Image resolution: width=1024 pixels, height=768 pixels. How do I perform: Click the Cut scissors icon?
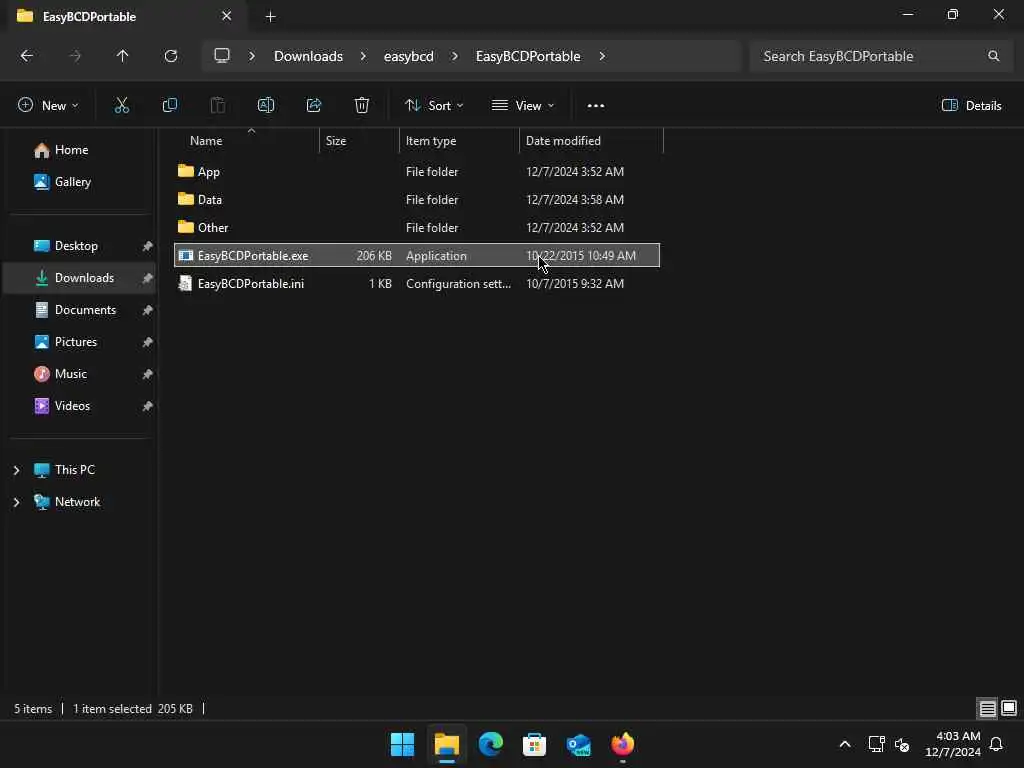pyautogui.click(x=121, y=105)
